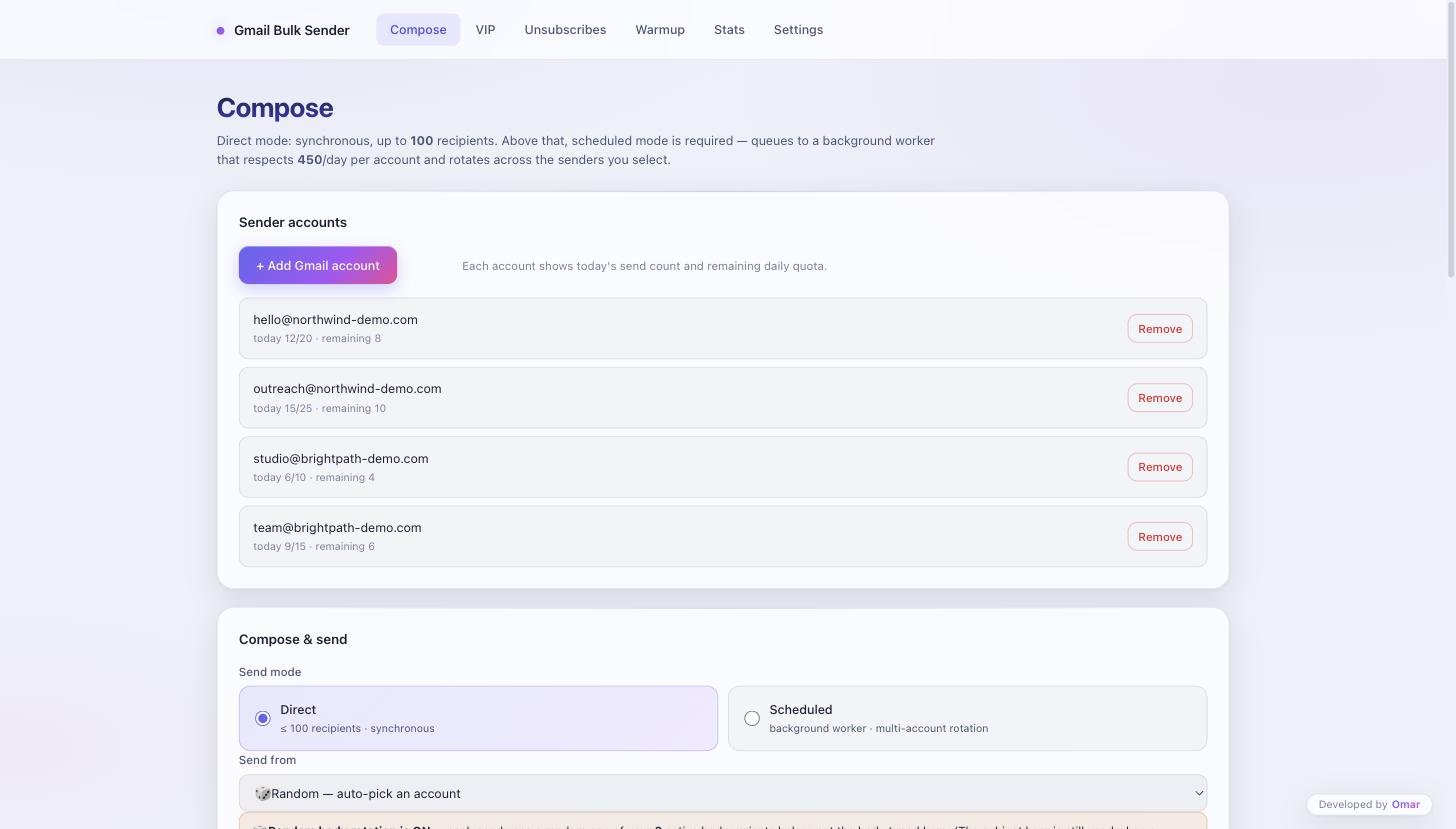Remove the team@brightpath-demo.com account
This screenshot has width=1456, height=829.
(1160, 537)
